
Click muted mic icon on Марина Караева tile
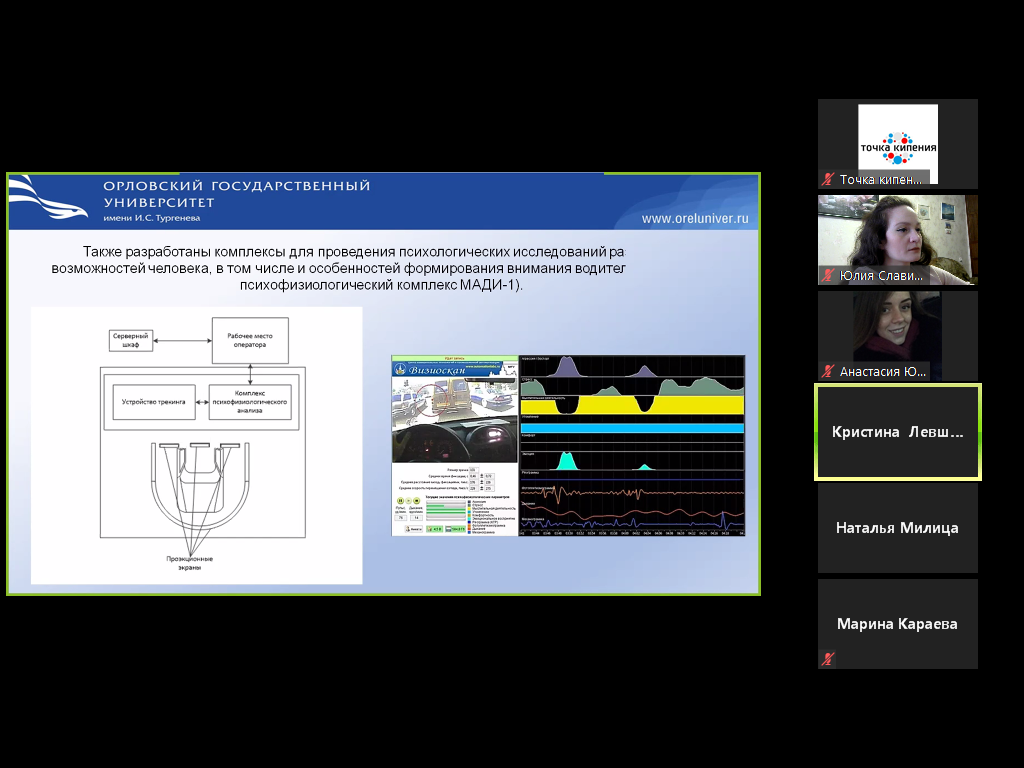click(827, 659)
